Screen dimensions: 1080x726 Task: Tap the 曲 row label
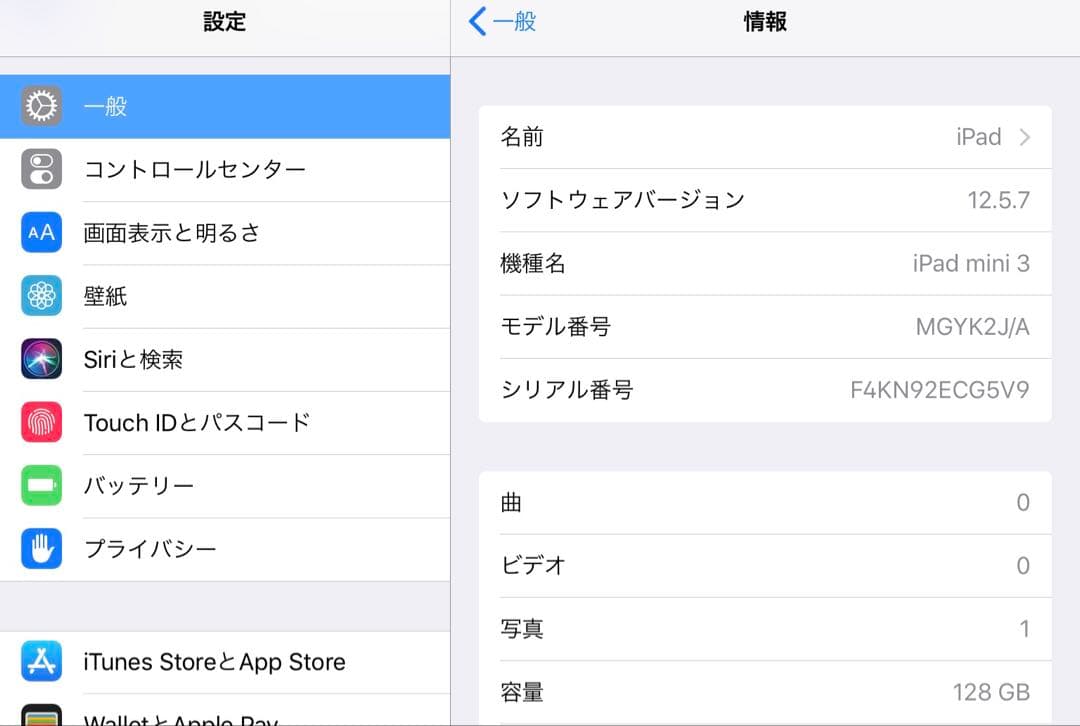pos(511,503)
